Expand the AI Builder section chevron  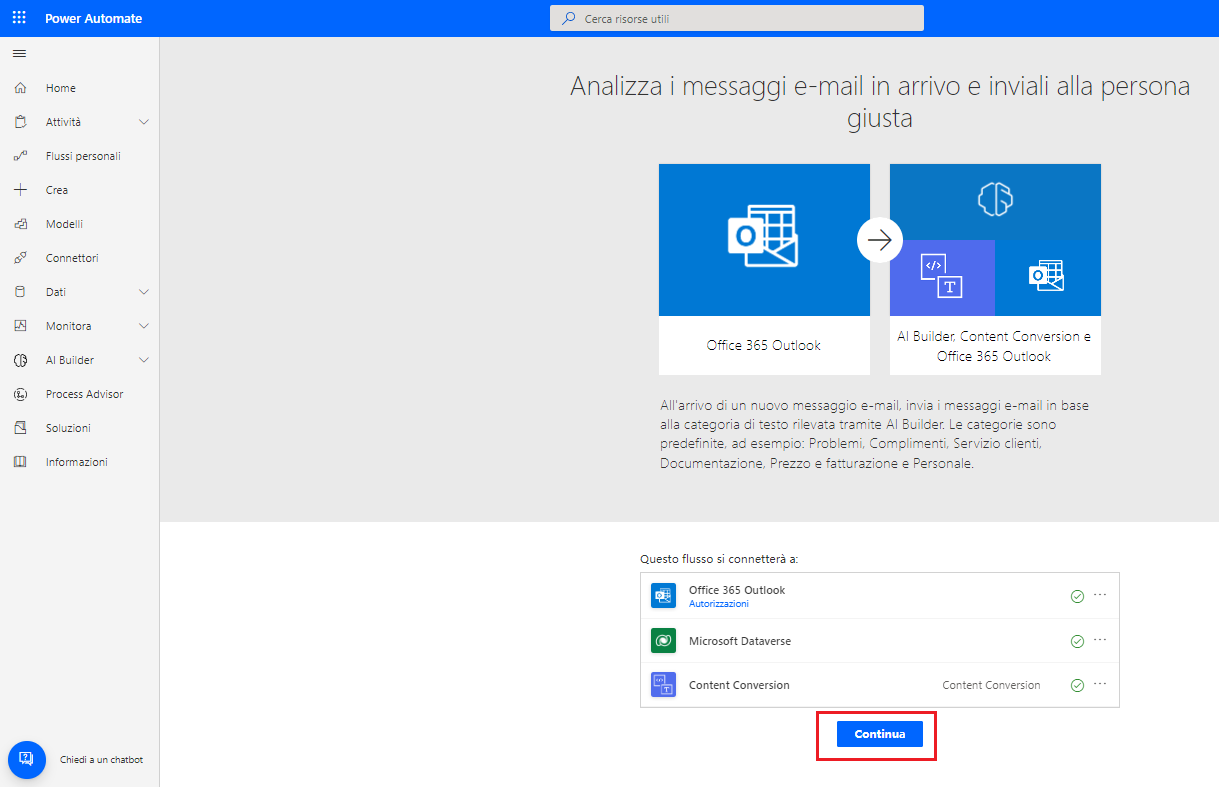pyautogui.click(x=143, y=360)
